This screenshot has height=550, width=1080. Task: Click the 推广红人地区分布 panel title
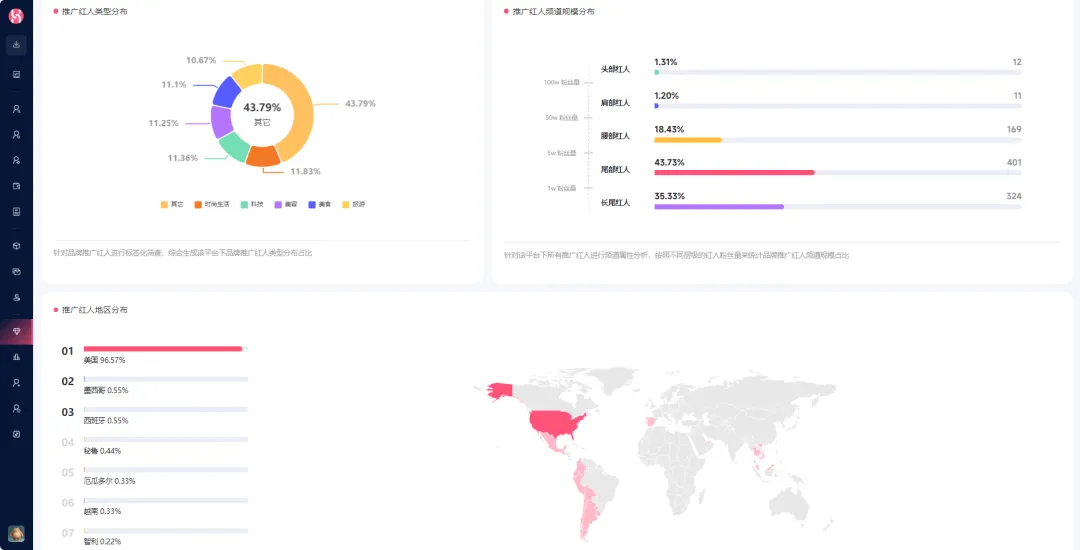tap(94, 310)
